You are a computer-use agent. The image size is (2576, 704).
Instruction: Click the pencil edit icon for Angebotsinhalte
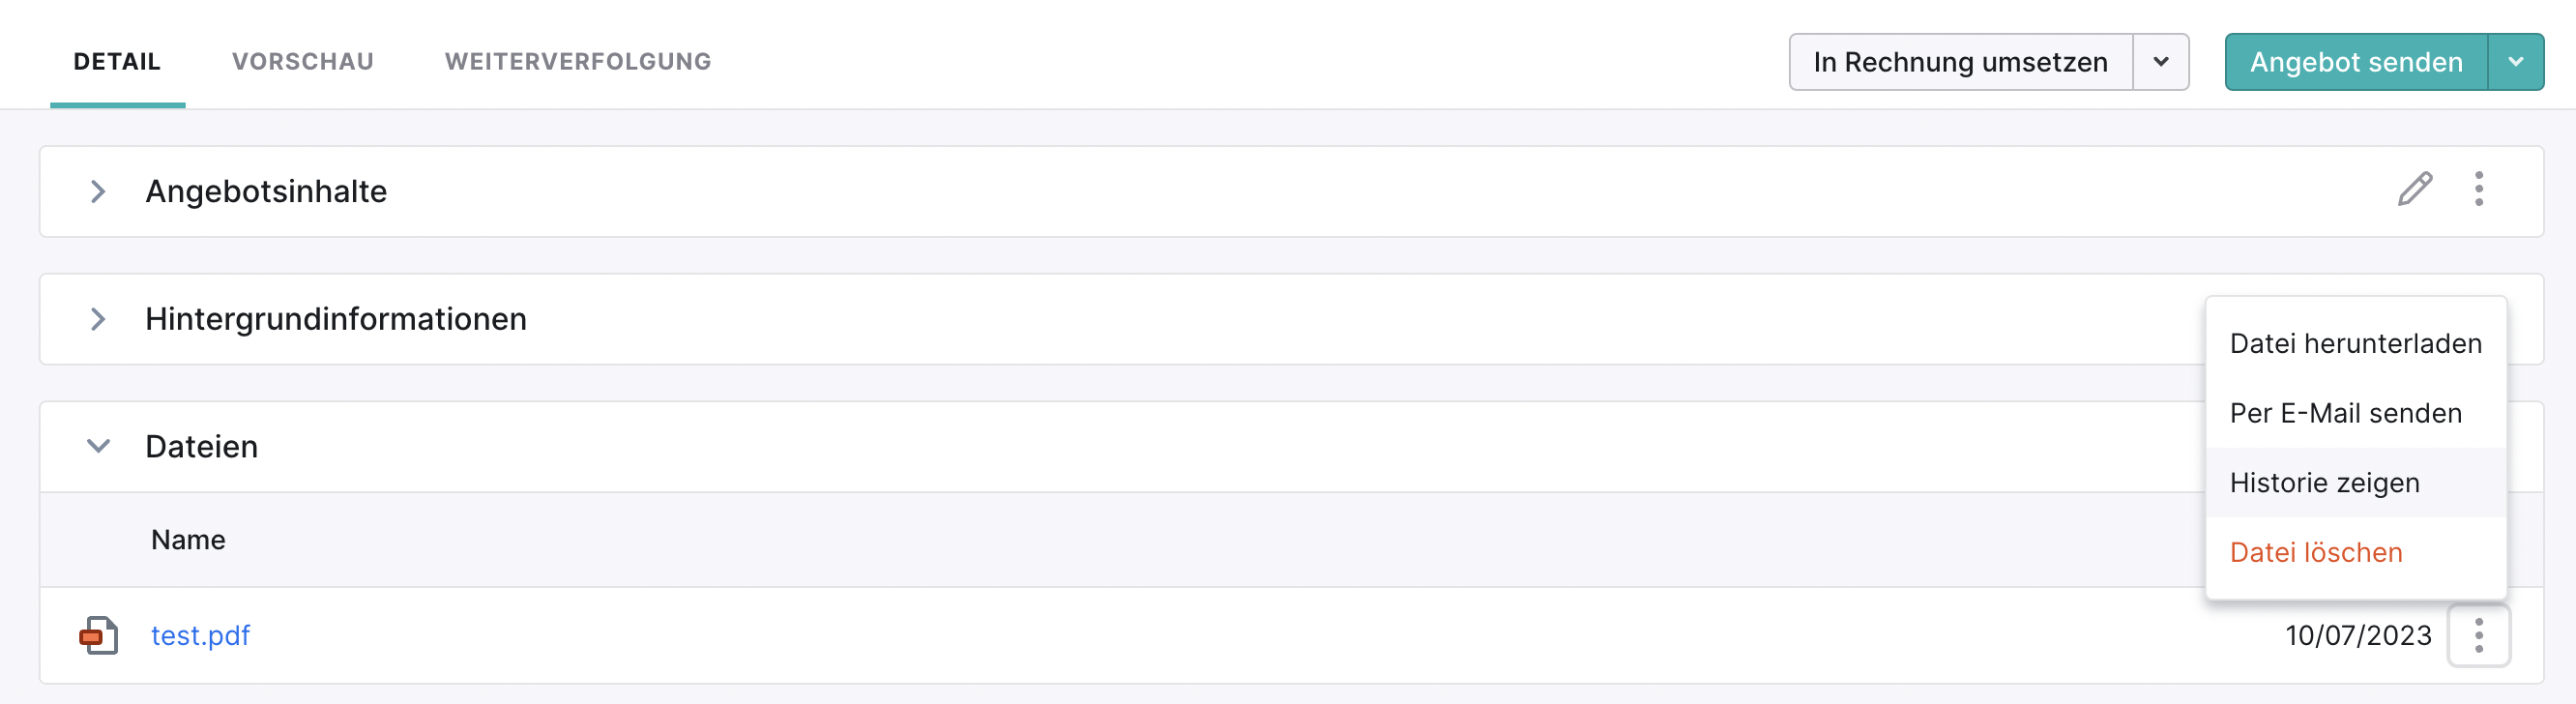(2415, 189)
